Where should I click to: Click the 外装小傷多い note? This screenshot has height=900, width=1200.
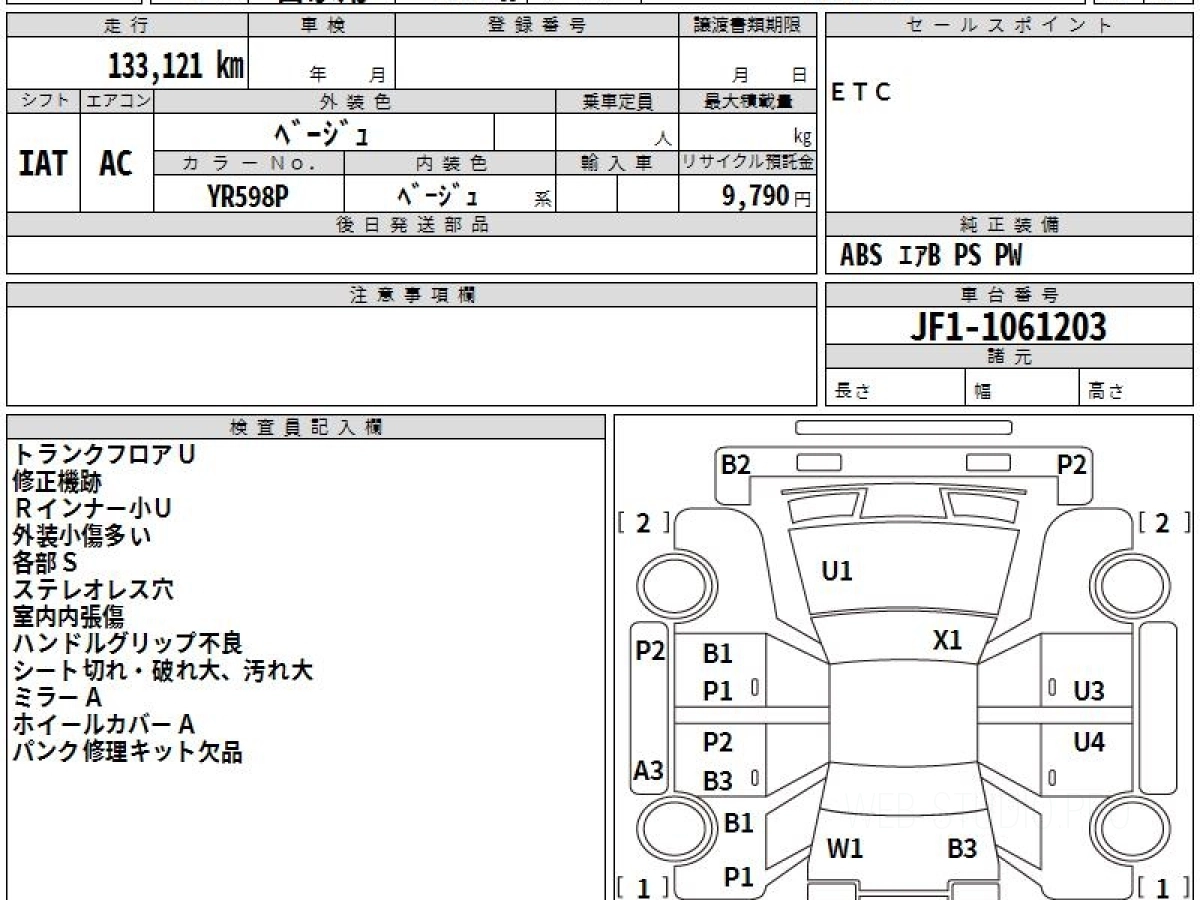click(82, 535)
